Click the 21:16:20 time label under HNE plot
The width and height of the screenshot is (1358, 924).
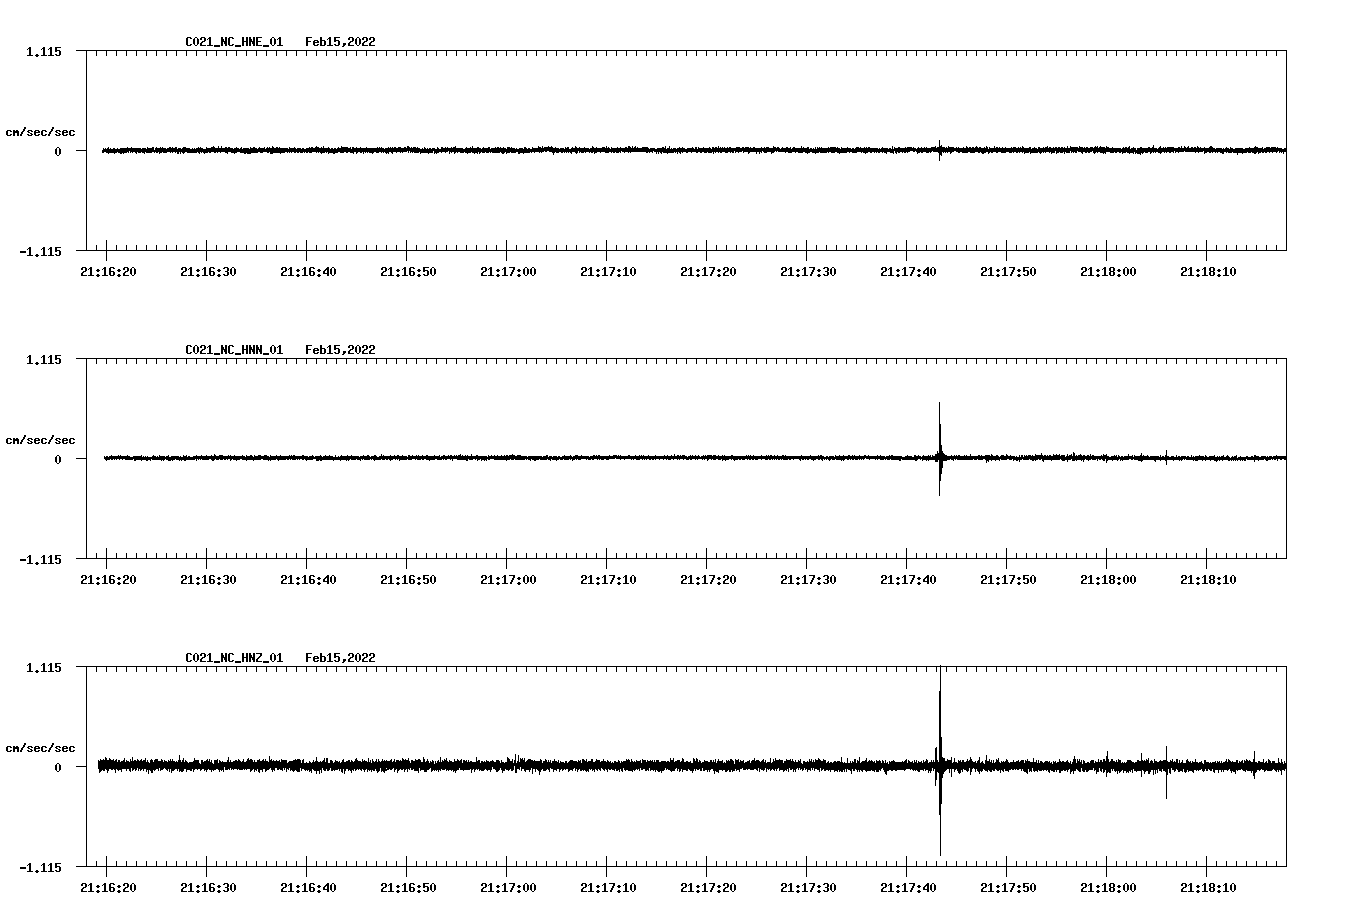pos(108,272)
